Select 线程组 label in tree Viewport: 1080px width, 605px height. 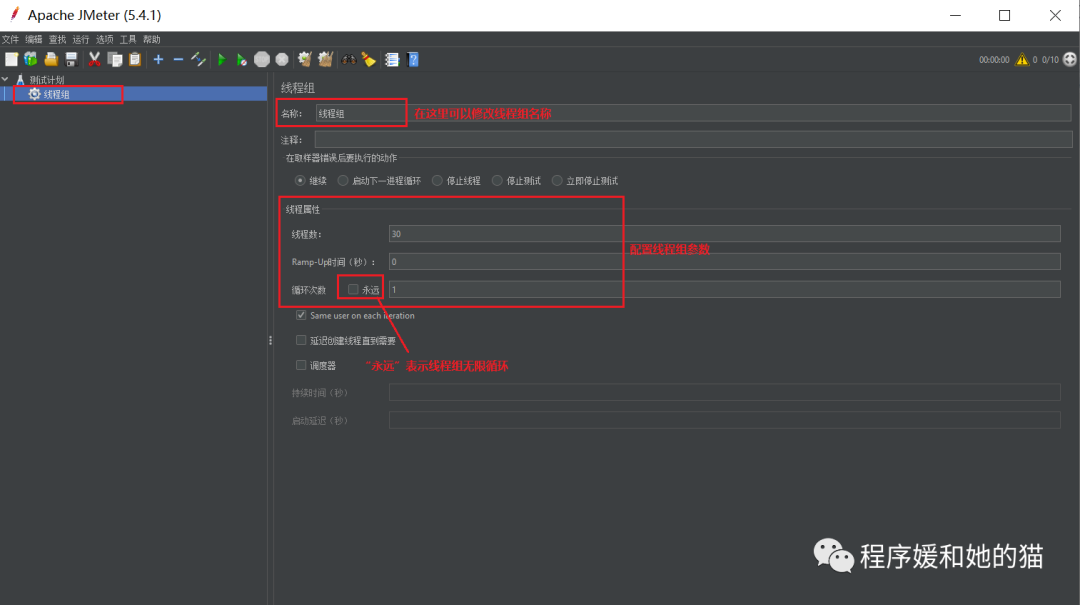(x=56, y=94)
